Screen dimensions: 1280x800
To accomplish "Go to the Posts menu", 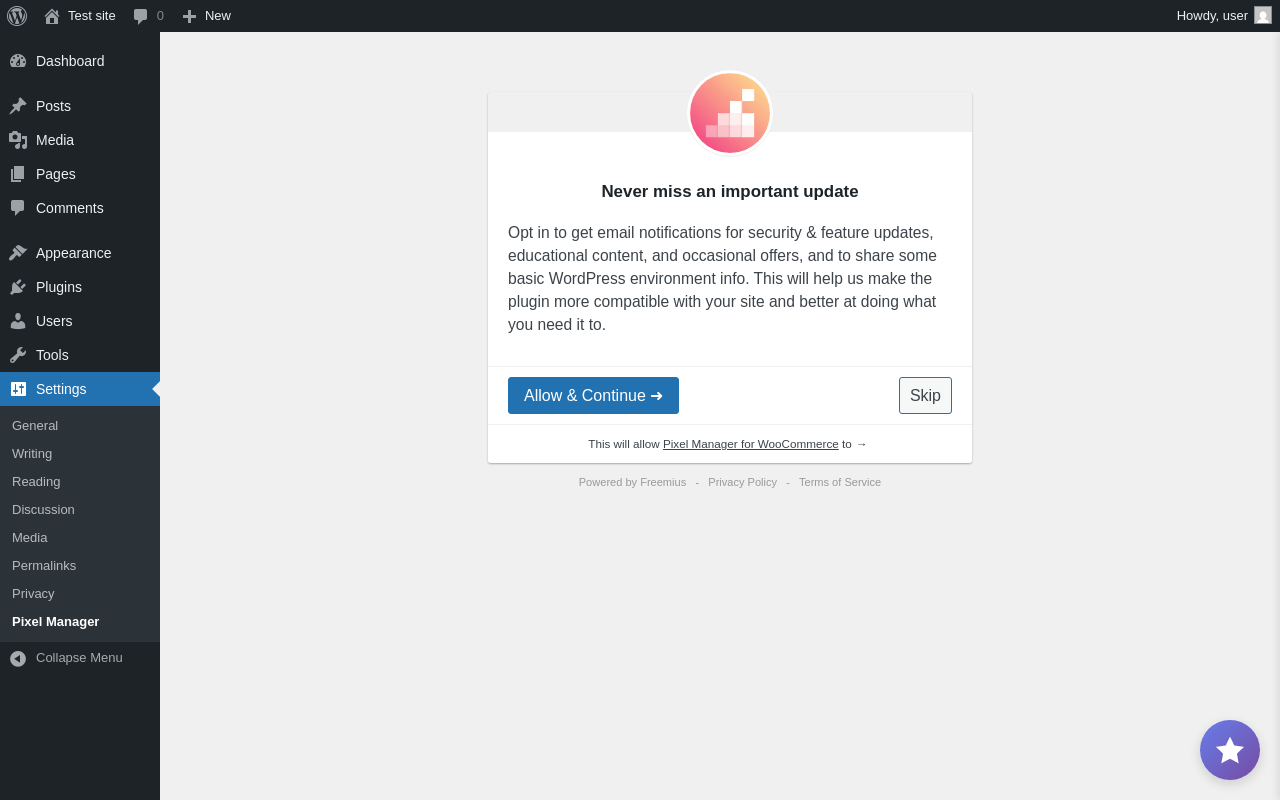I will point(80,106).
